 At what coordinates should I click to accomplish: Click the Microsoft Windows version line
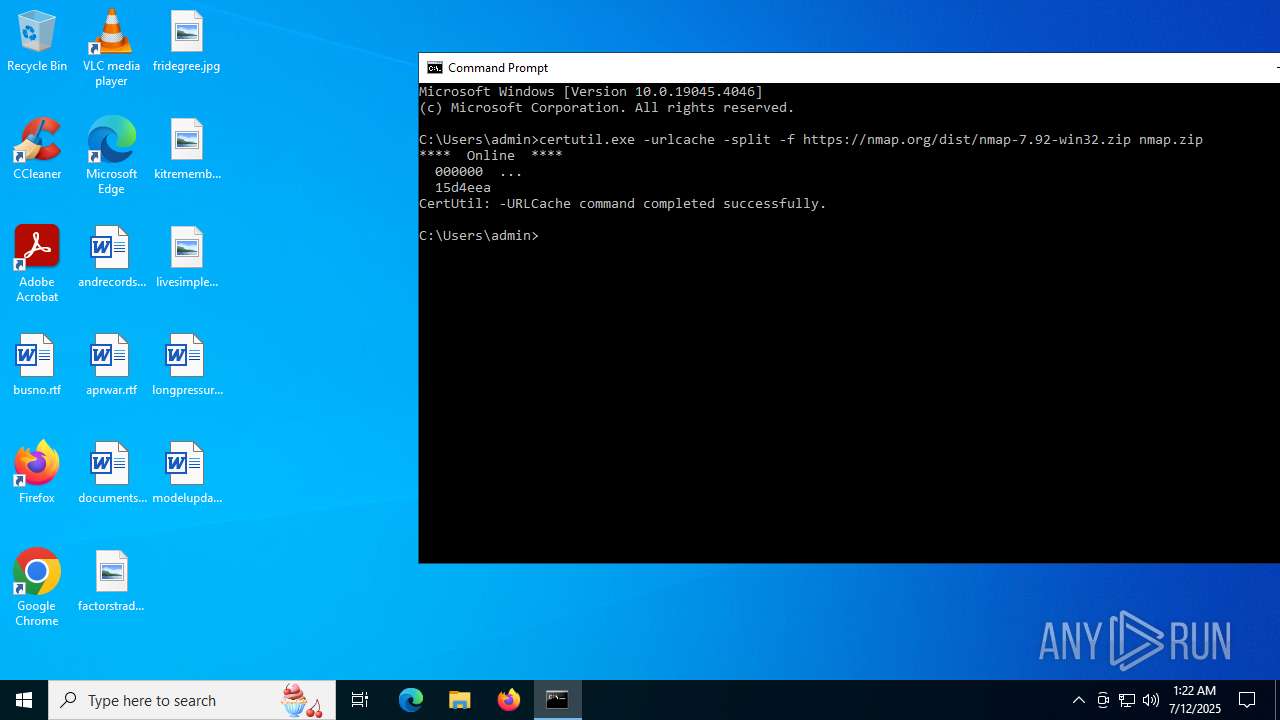[591, 92]
